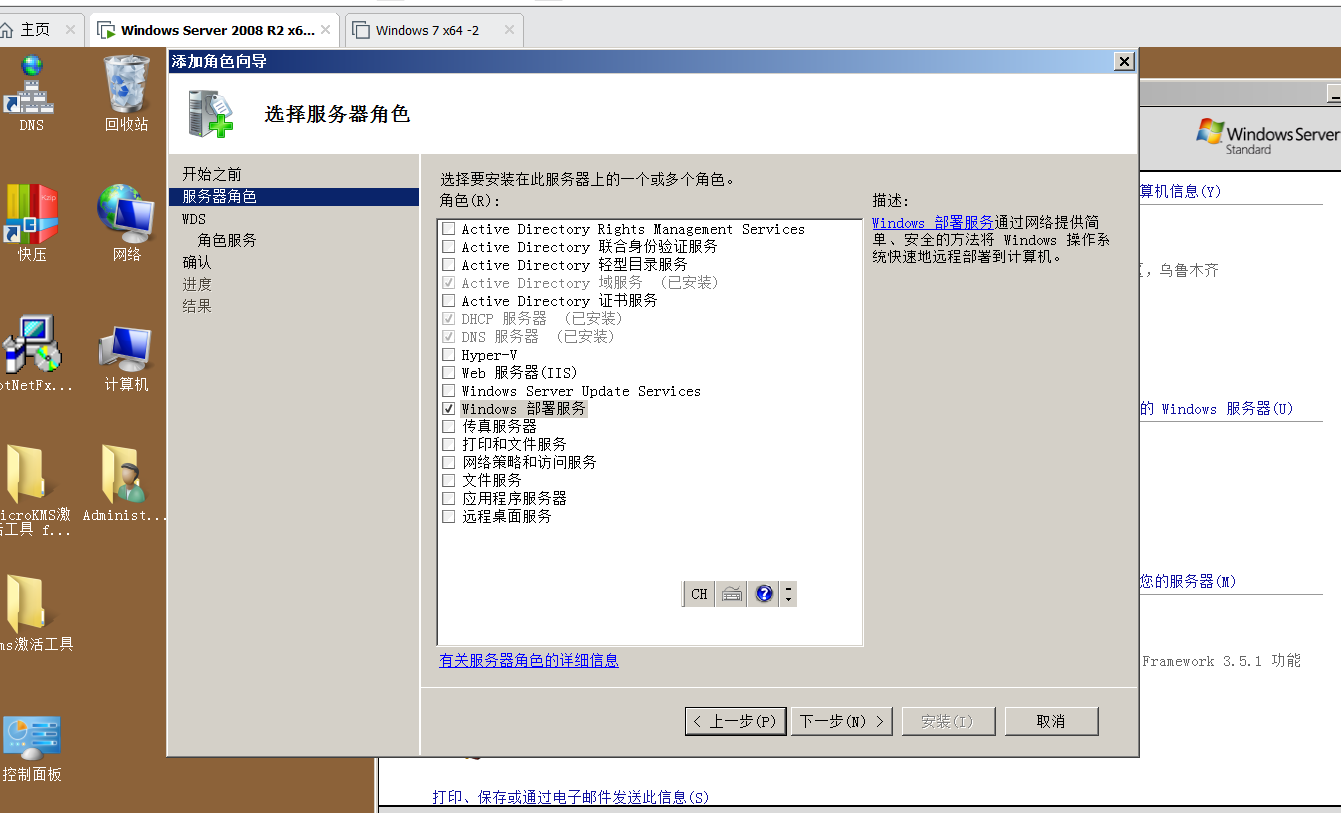This screenshot has height=813, width=1341.
Task: Go to 开始之前 wizard step
Action: [x=212, y=174]
